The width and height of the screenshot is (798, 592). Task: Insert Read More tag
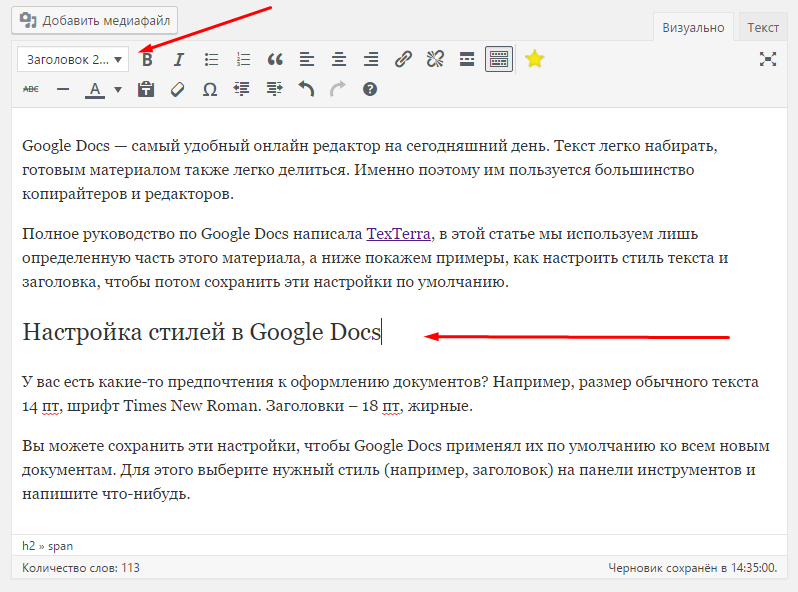[467, 60]
